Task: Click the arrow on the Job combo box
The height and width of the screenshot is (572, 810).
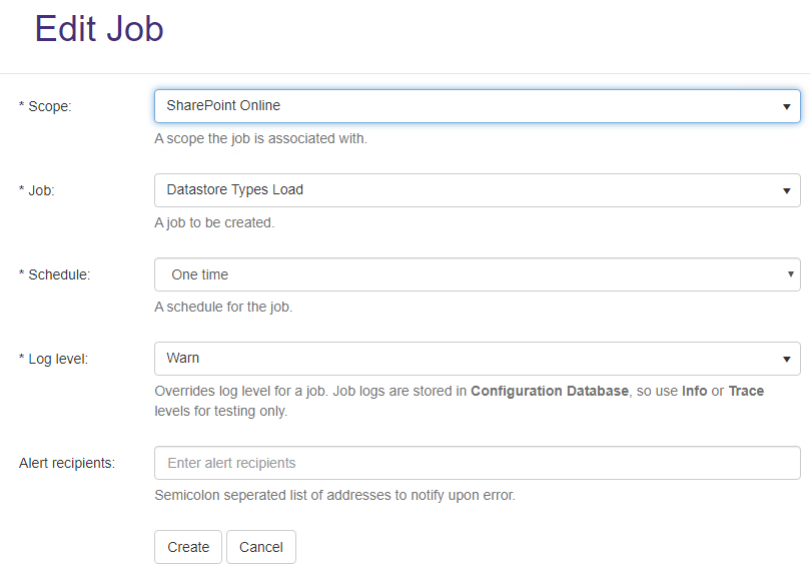Action: (x=787, y=190)
